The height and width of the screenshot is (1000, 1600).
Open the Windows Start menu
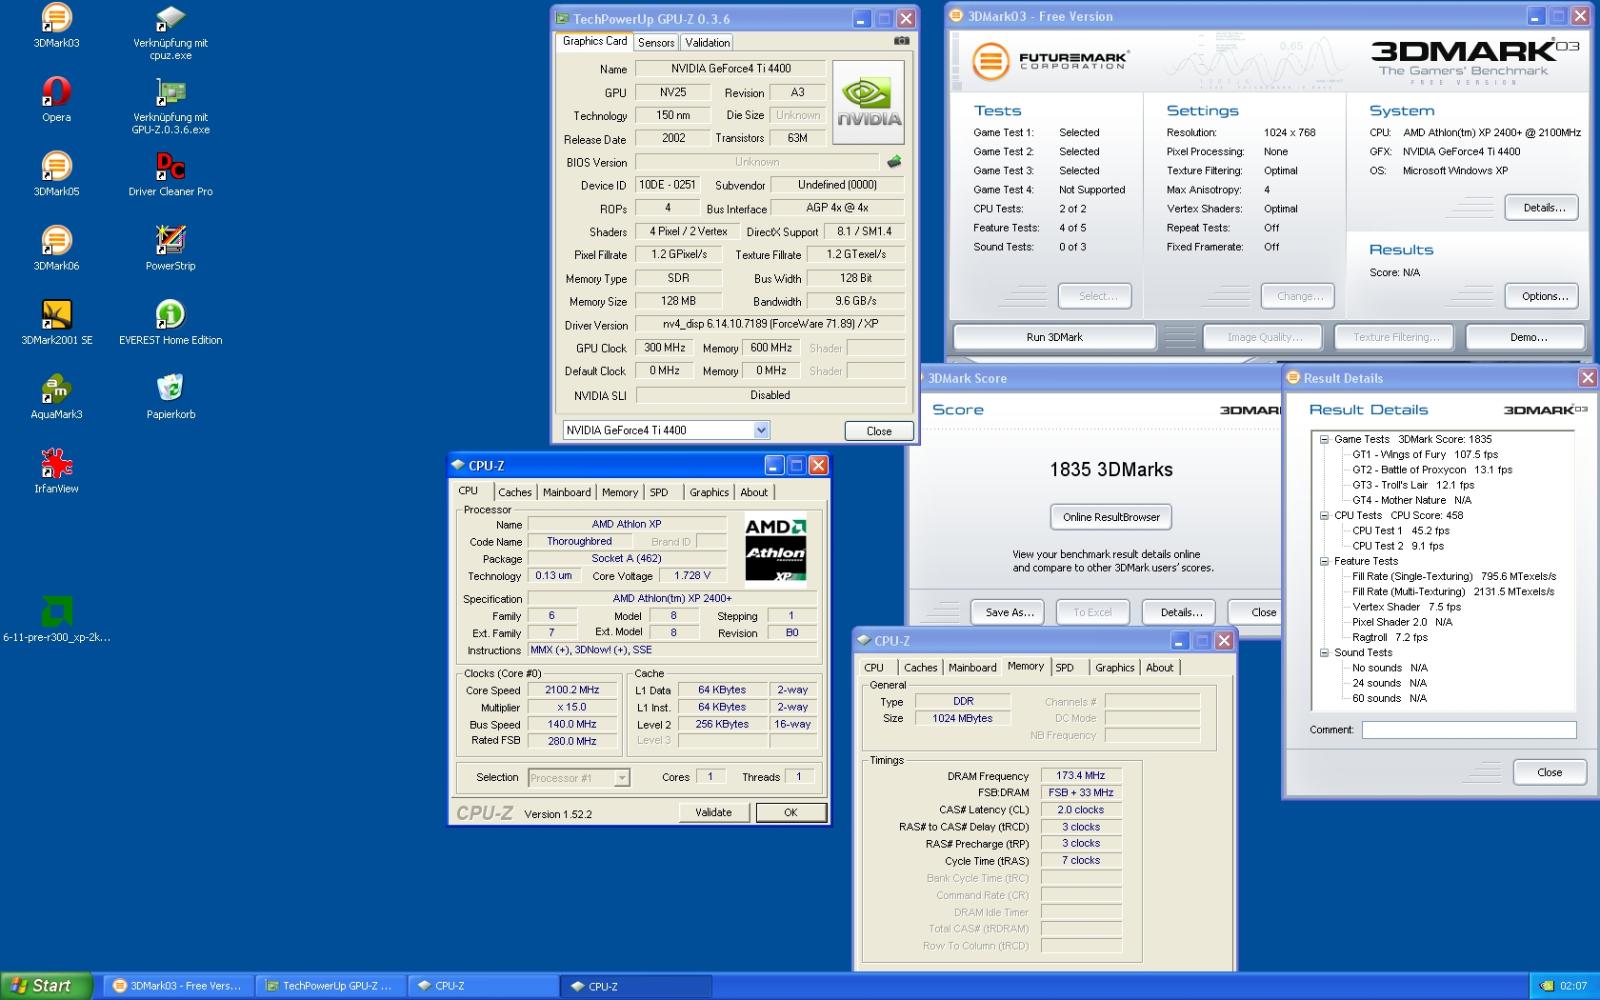46,986
